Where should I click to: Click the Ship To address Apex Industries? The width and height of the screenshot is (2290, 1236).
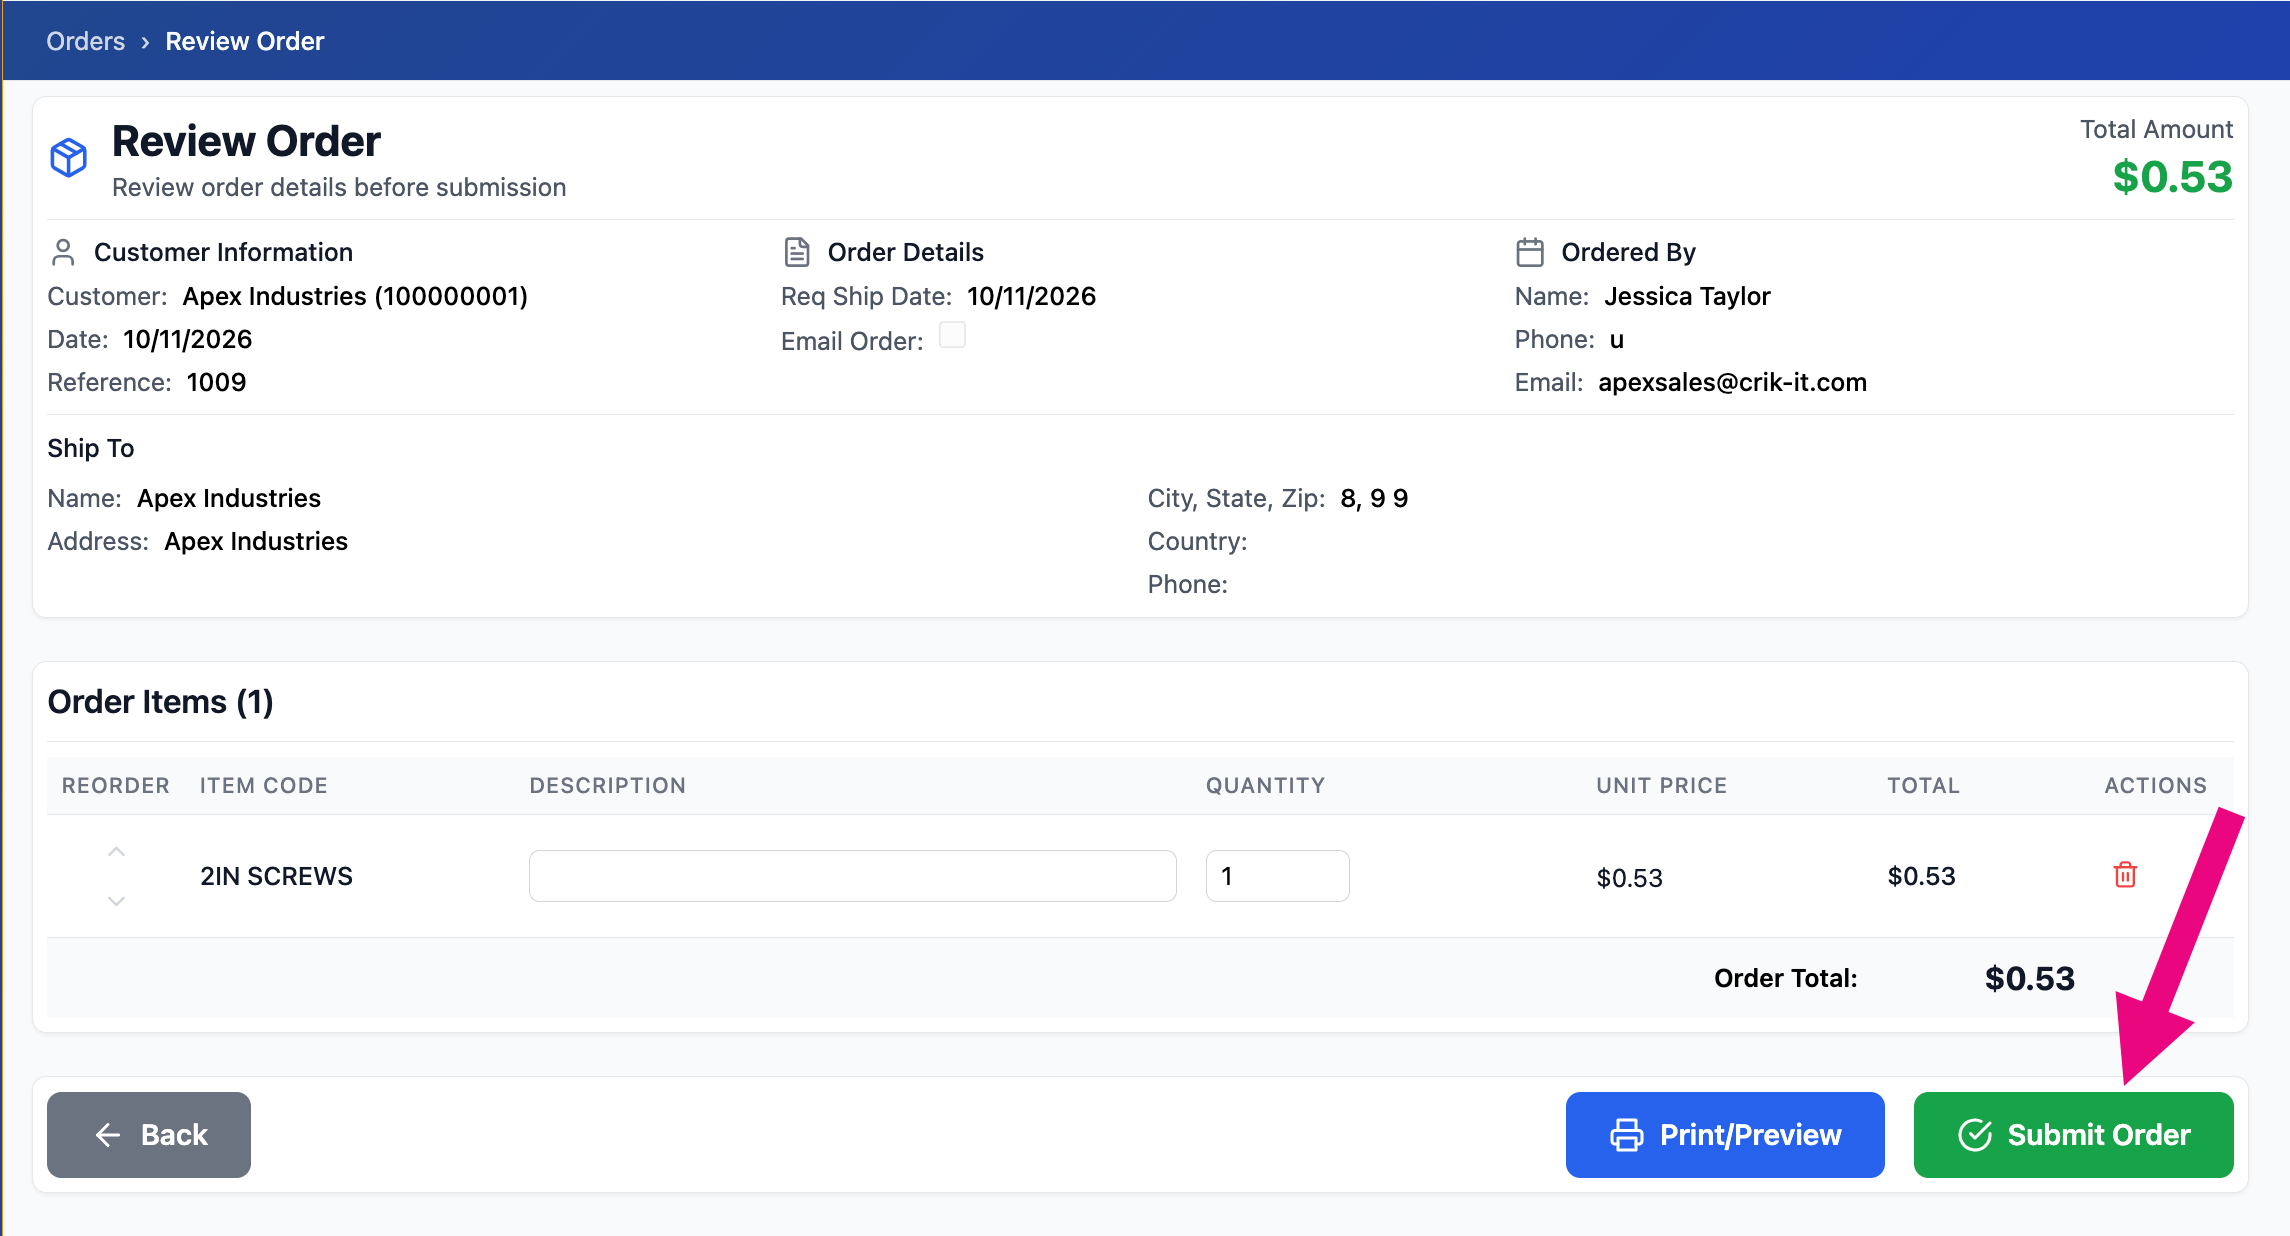point(256,541)
